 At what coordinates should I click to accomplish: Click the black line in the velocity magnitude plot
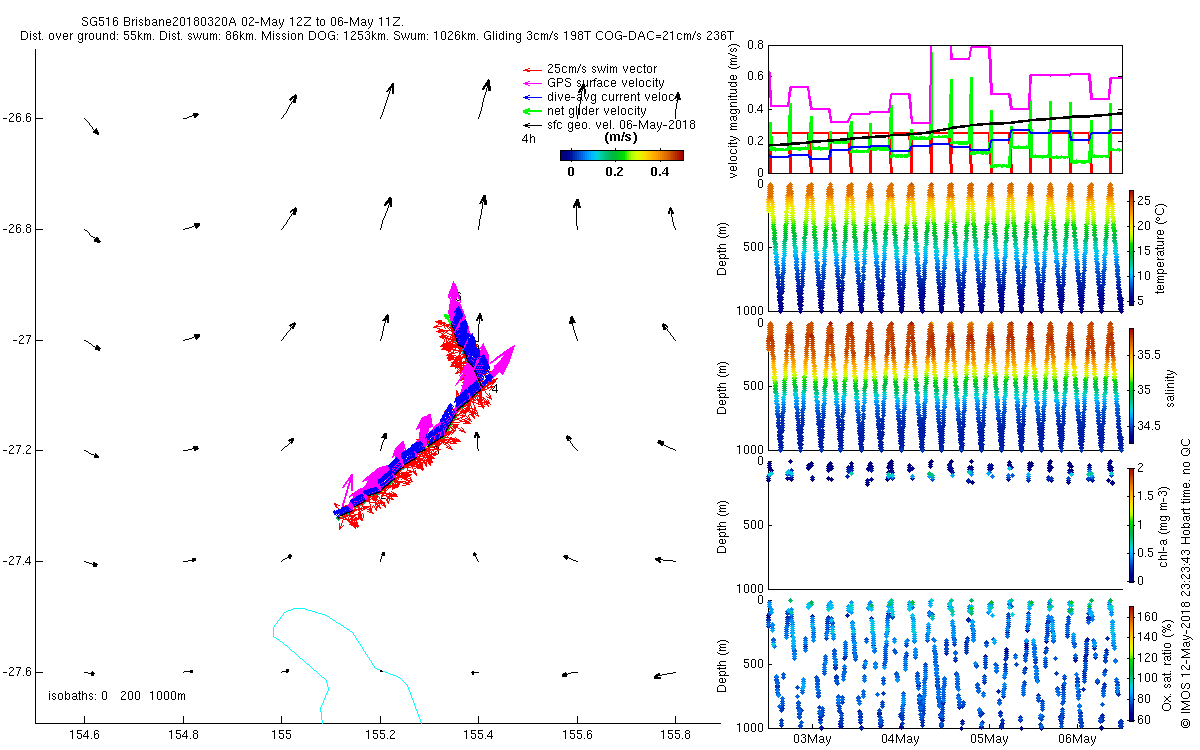click(945, 130)
